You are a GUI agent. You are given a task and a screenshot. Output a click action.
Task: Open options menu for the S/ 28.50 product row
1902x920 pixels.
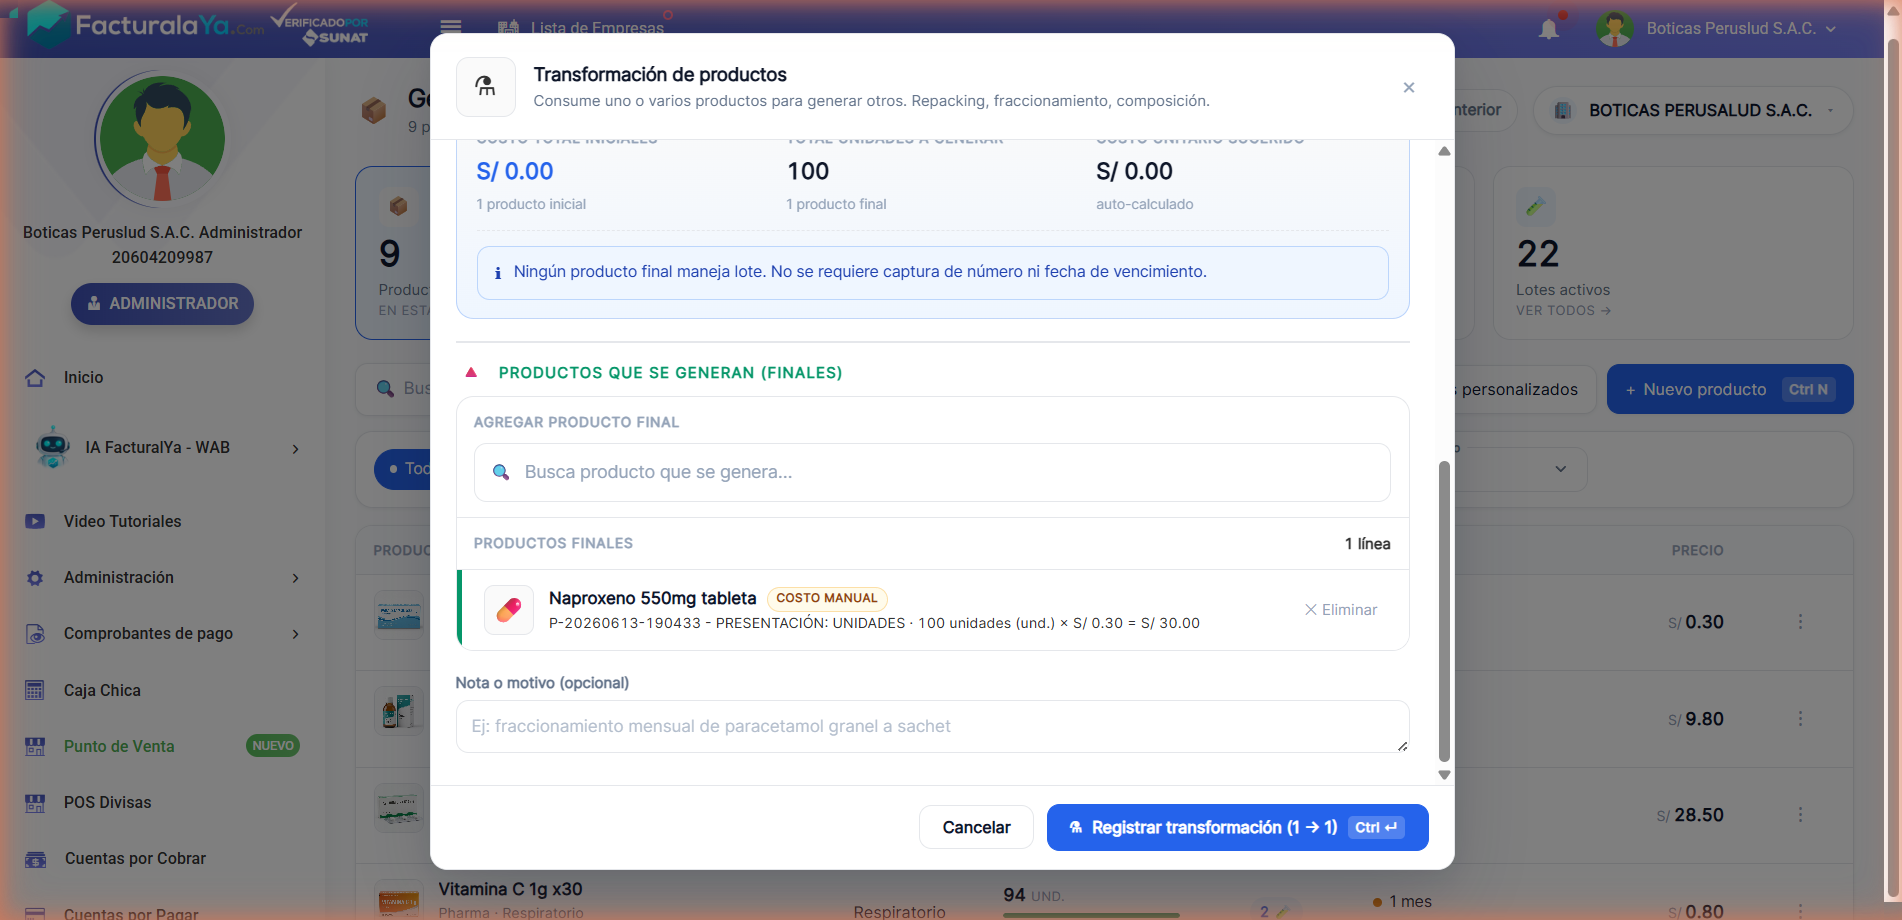(x=1800, y=815)
